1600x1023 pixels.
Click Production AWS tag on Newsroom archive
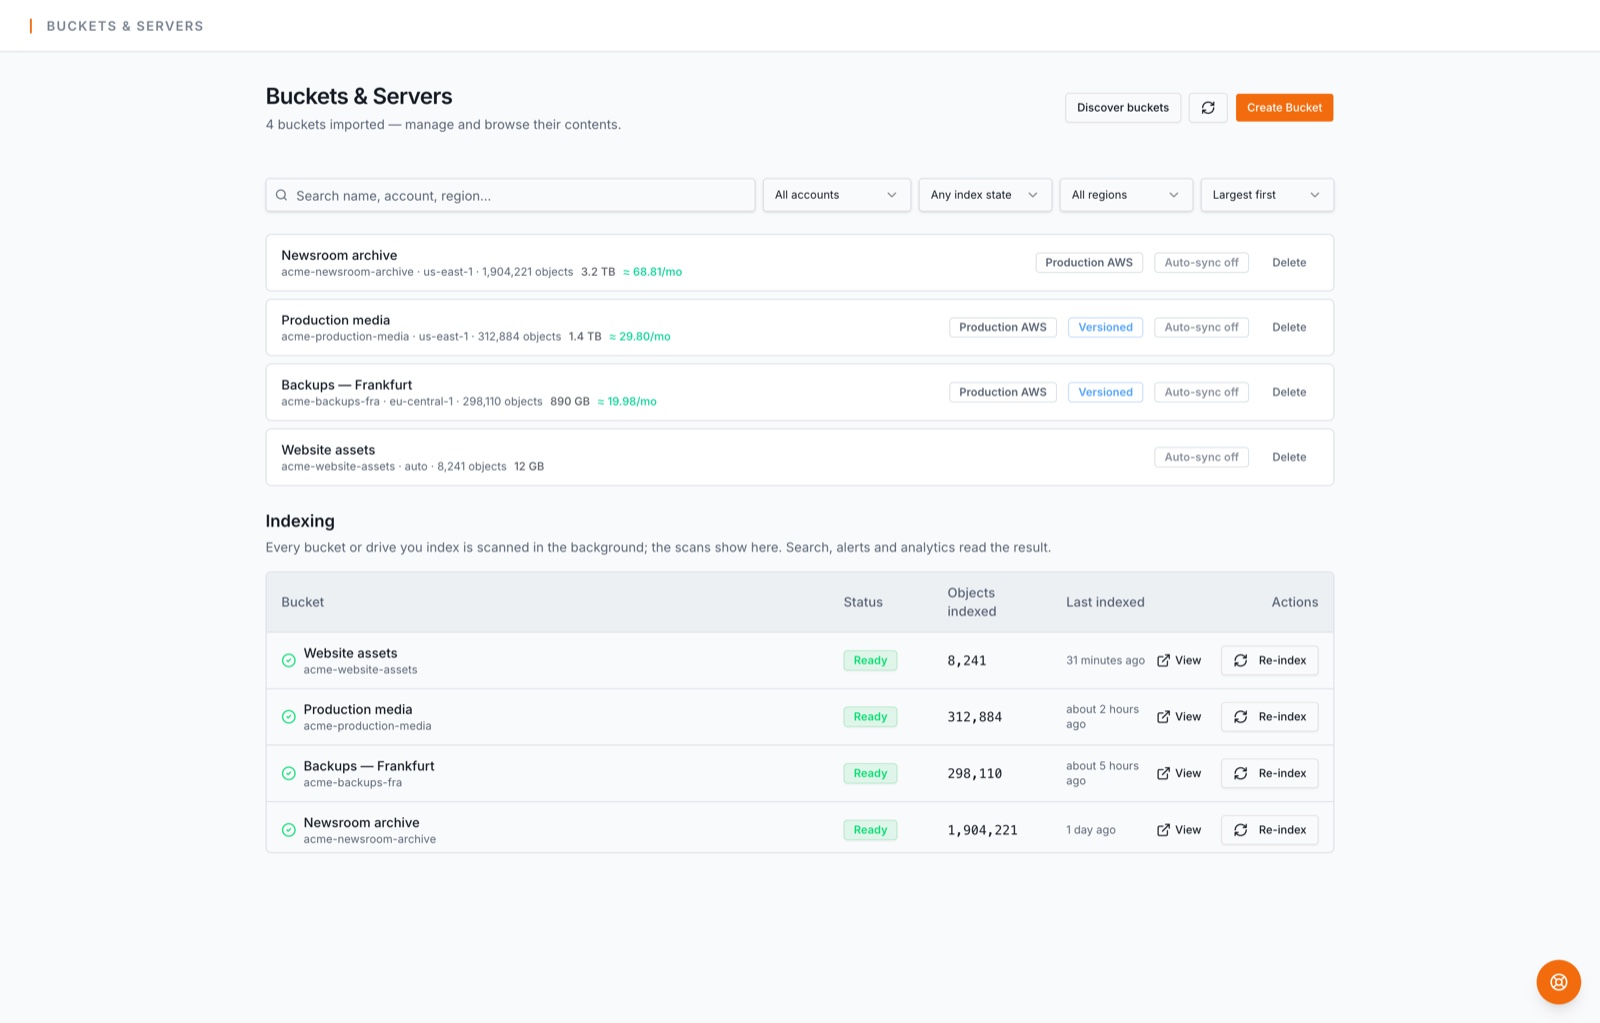(1089, 263)
